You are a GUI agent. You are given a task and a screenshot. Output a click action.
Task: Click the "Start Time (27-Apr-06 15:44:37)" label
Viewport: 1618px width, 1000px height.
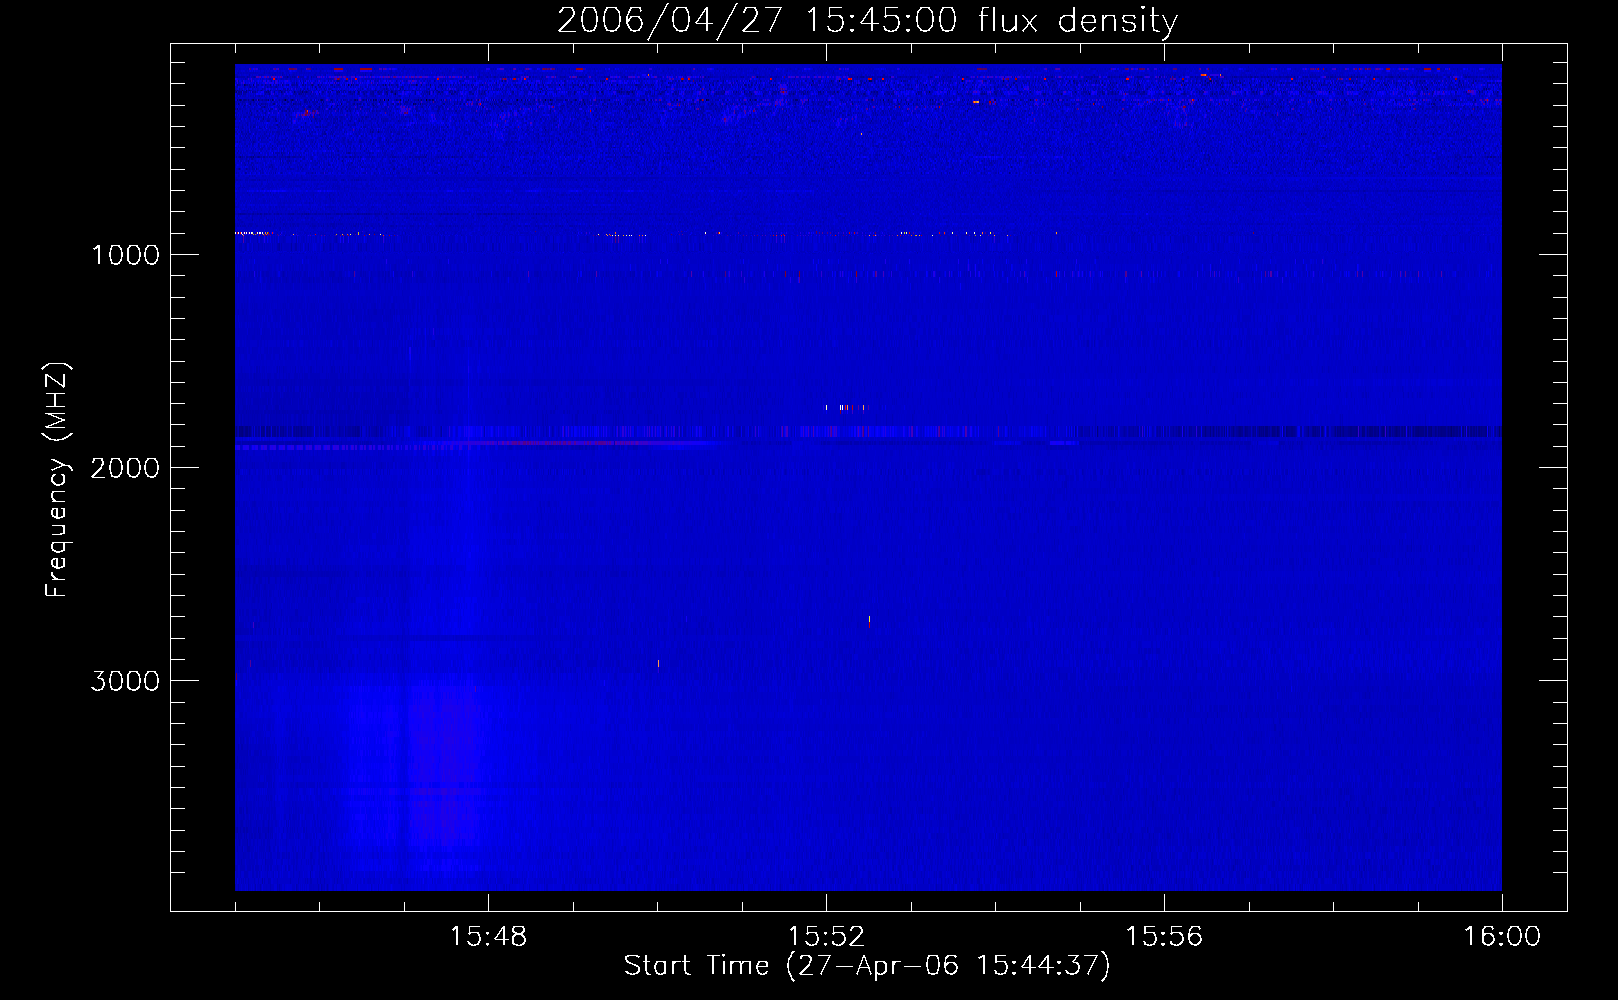(867, 966)
